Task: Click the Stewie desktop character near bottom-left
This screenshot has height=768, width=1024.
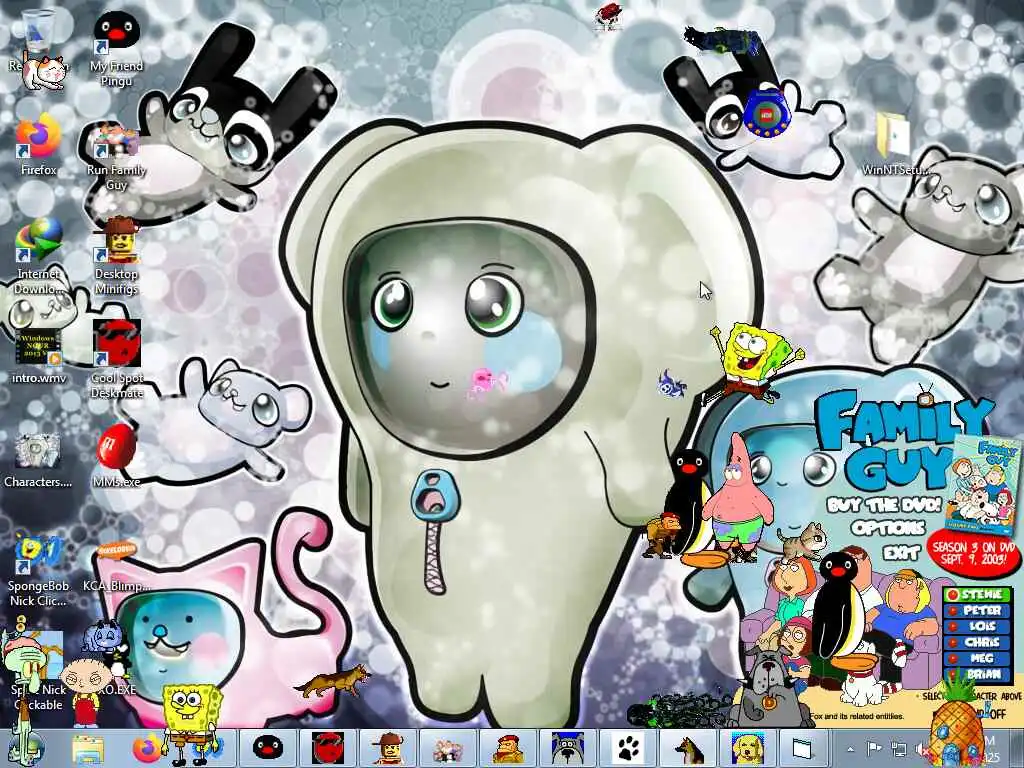Action: 84,692
